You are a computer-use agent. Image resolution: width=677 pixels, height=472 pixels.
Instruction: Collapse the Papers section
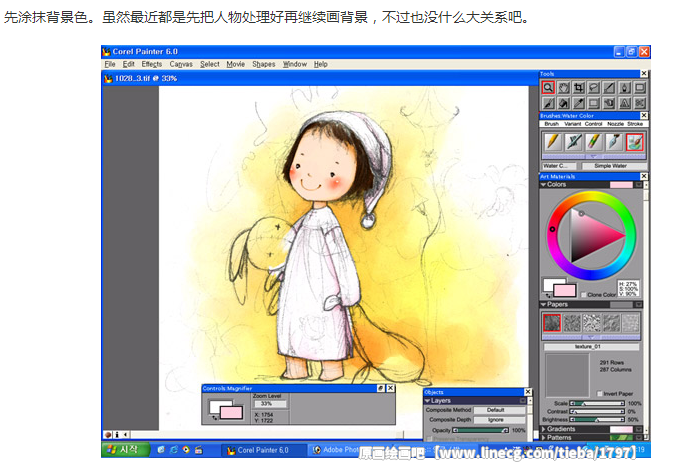coord(543,304)
